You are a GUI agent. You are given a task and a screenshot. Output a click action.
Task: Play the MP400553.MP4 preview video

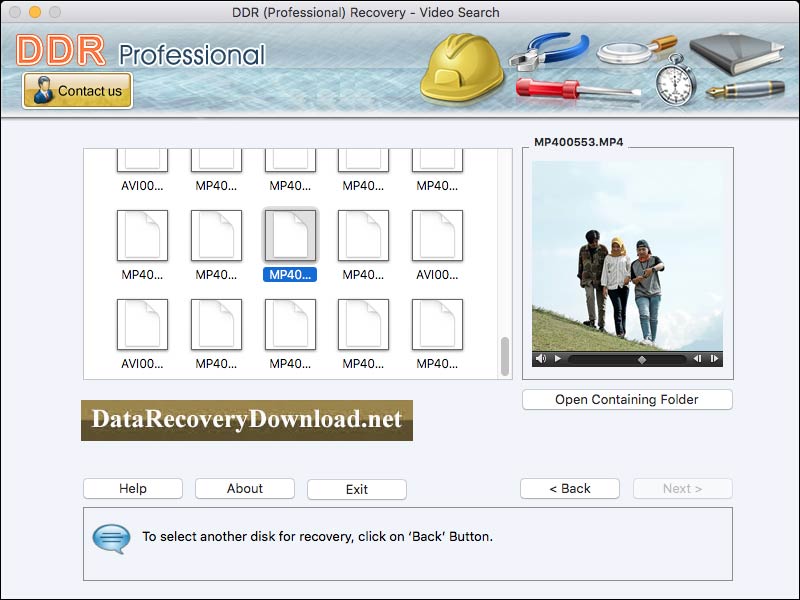(x=558, y=357)
